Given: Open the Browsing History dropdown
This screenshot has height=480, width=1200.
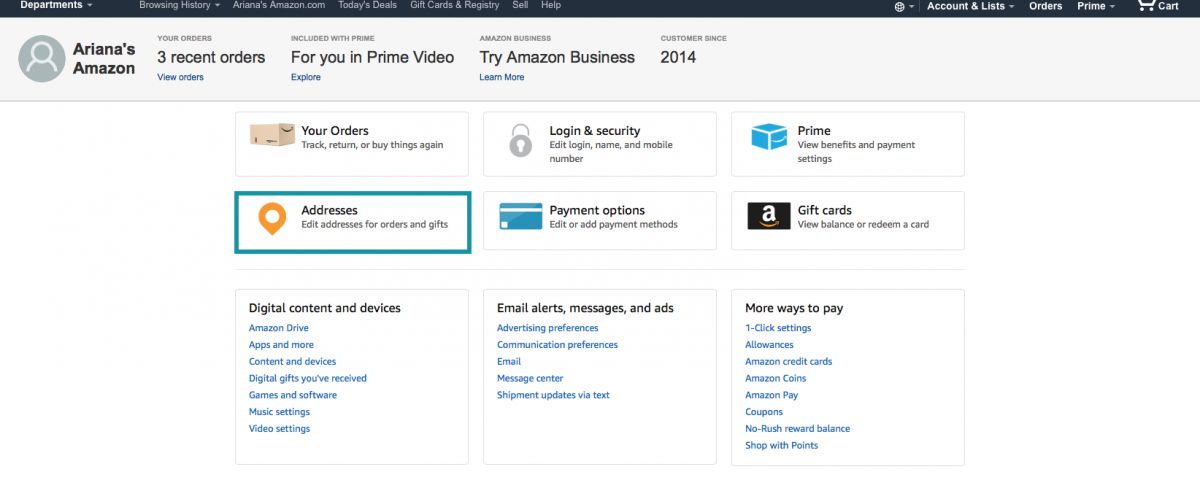Looking at the screenshot, I should point(179,5).
